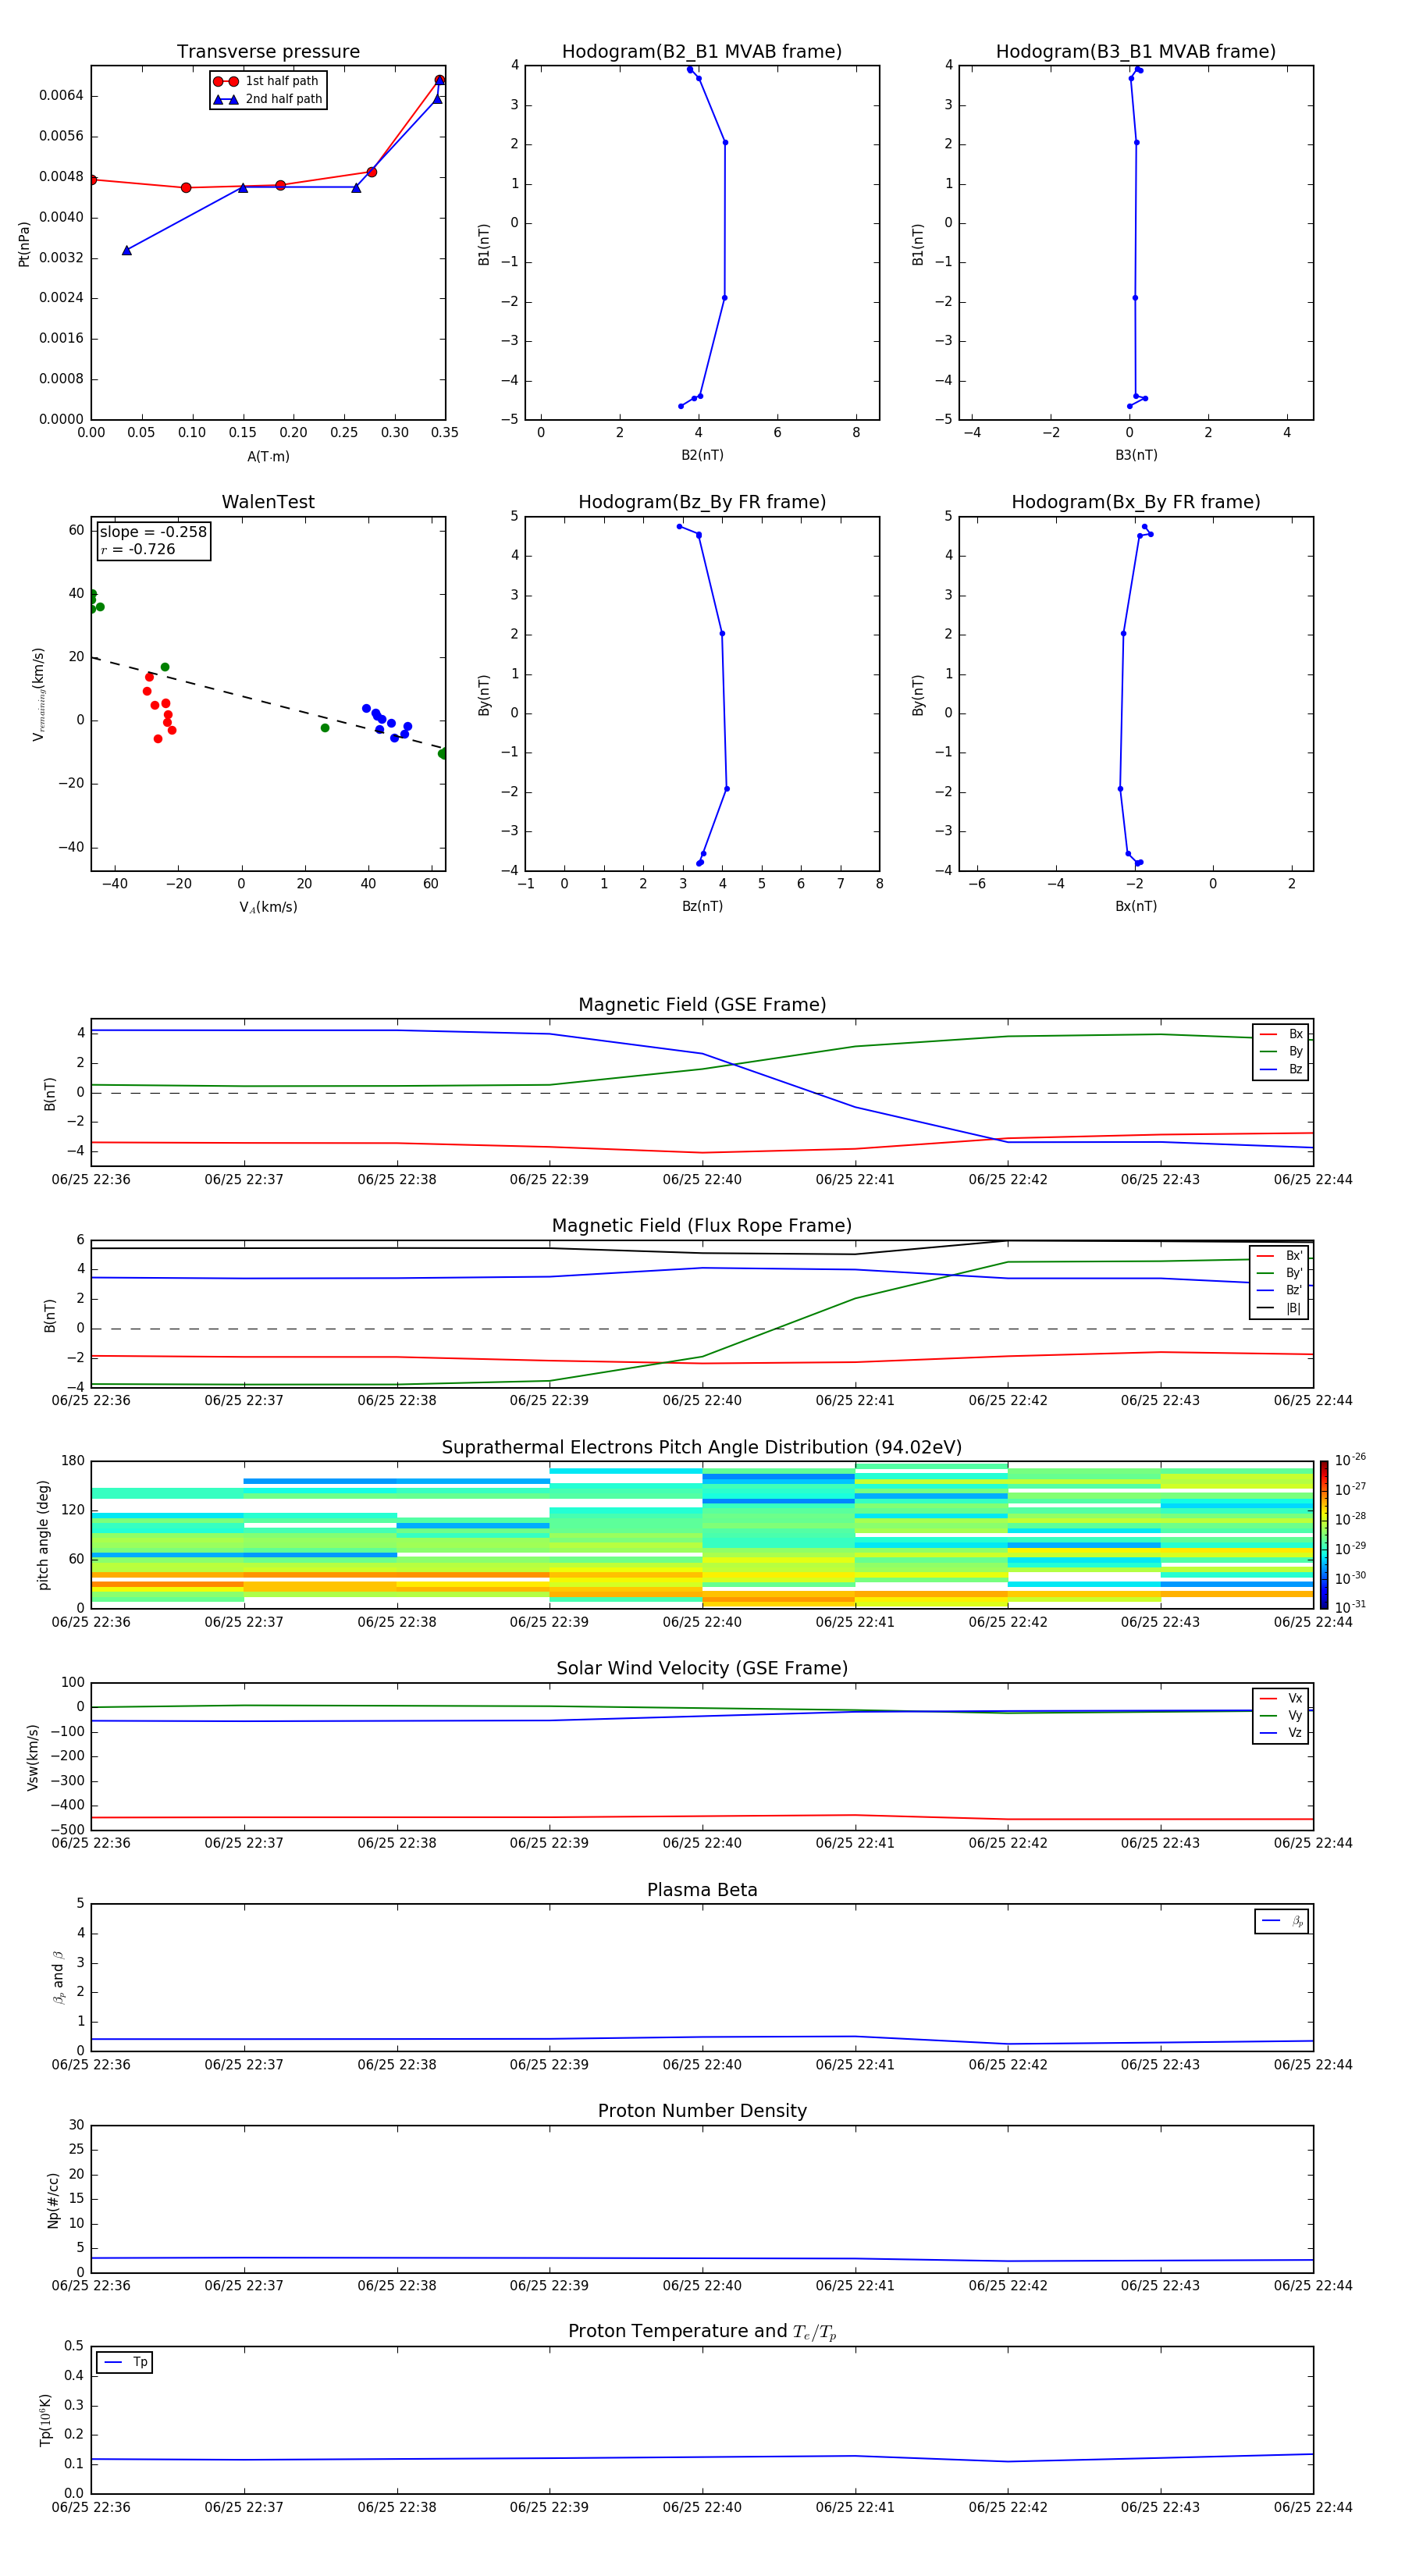Click "06/25 22:36" tick under GSE Magnetic Field panel
The image size is (1405, 2576).
pos(91,1180)
